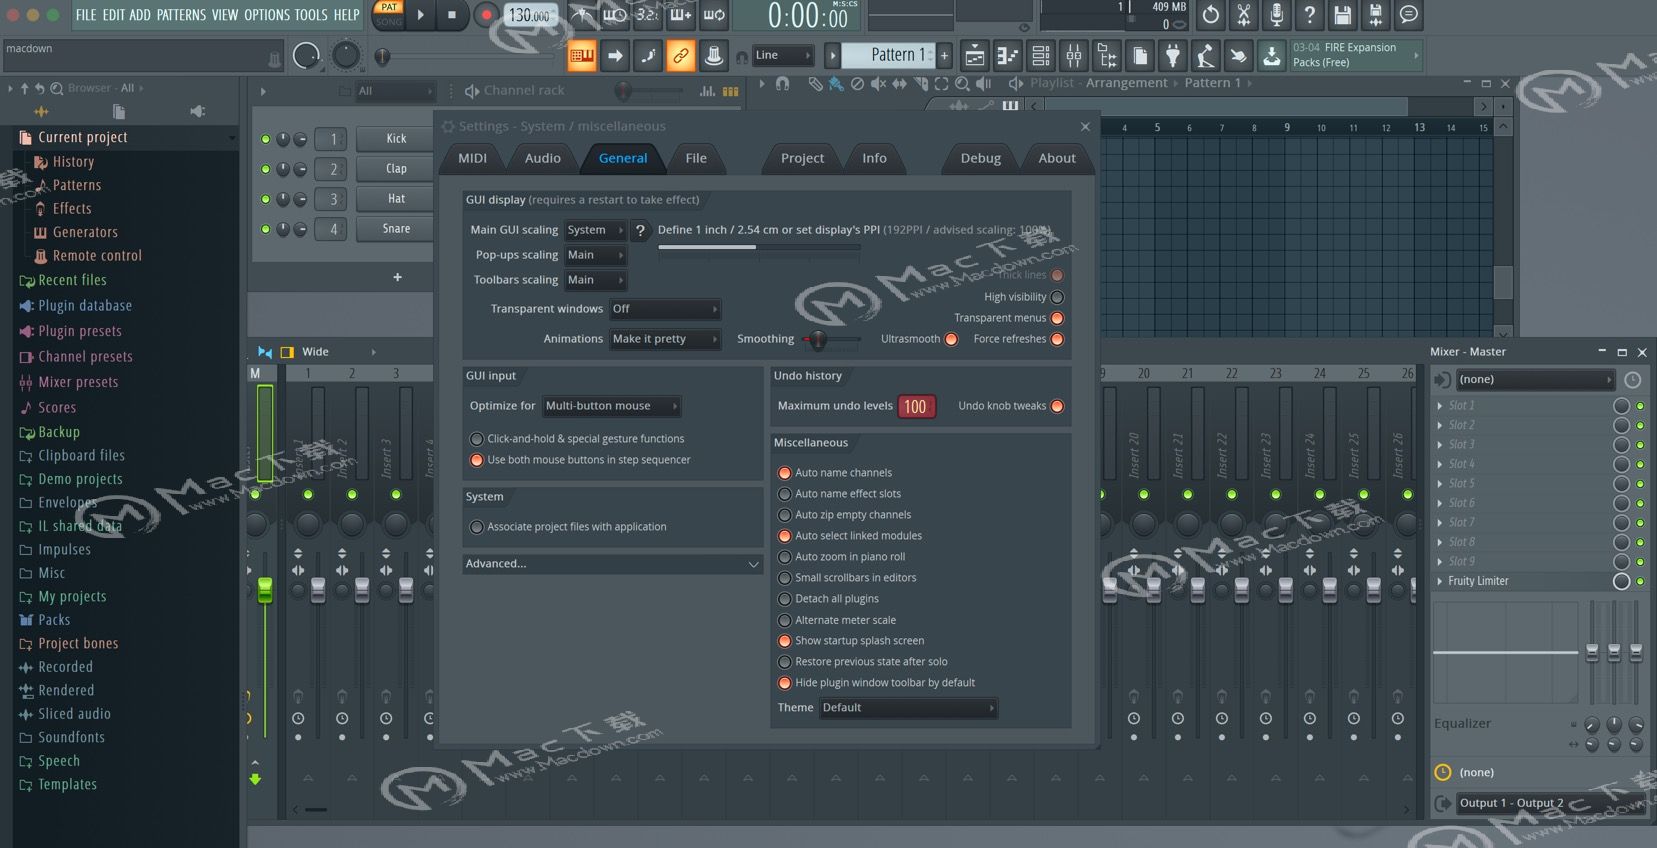Adjust the Smoothing slider knob
This screenshot has width=1657, height=848.
tap(818, 340)
